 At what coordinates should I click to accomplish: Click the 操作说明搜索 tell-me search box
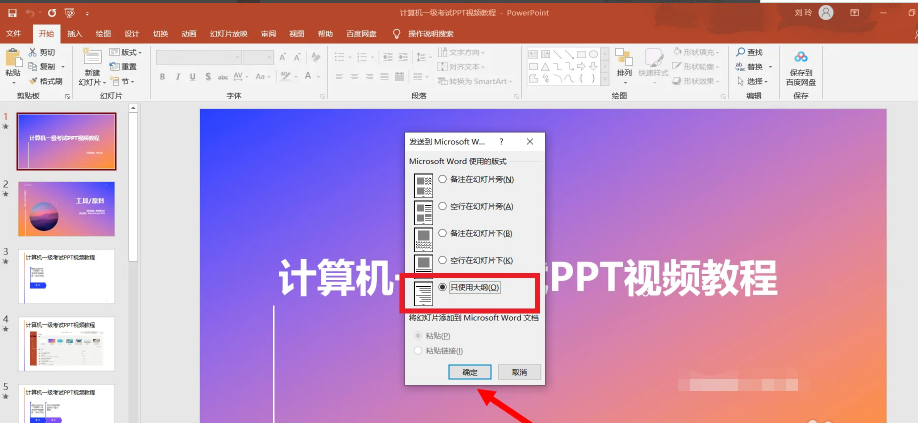(x=436, y=33)
